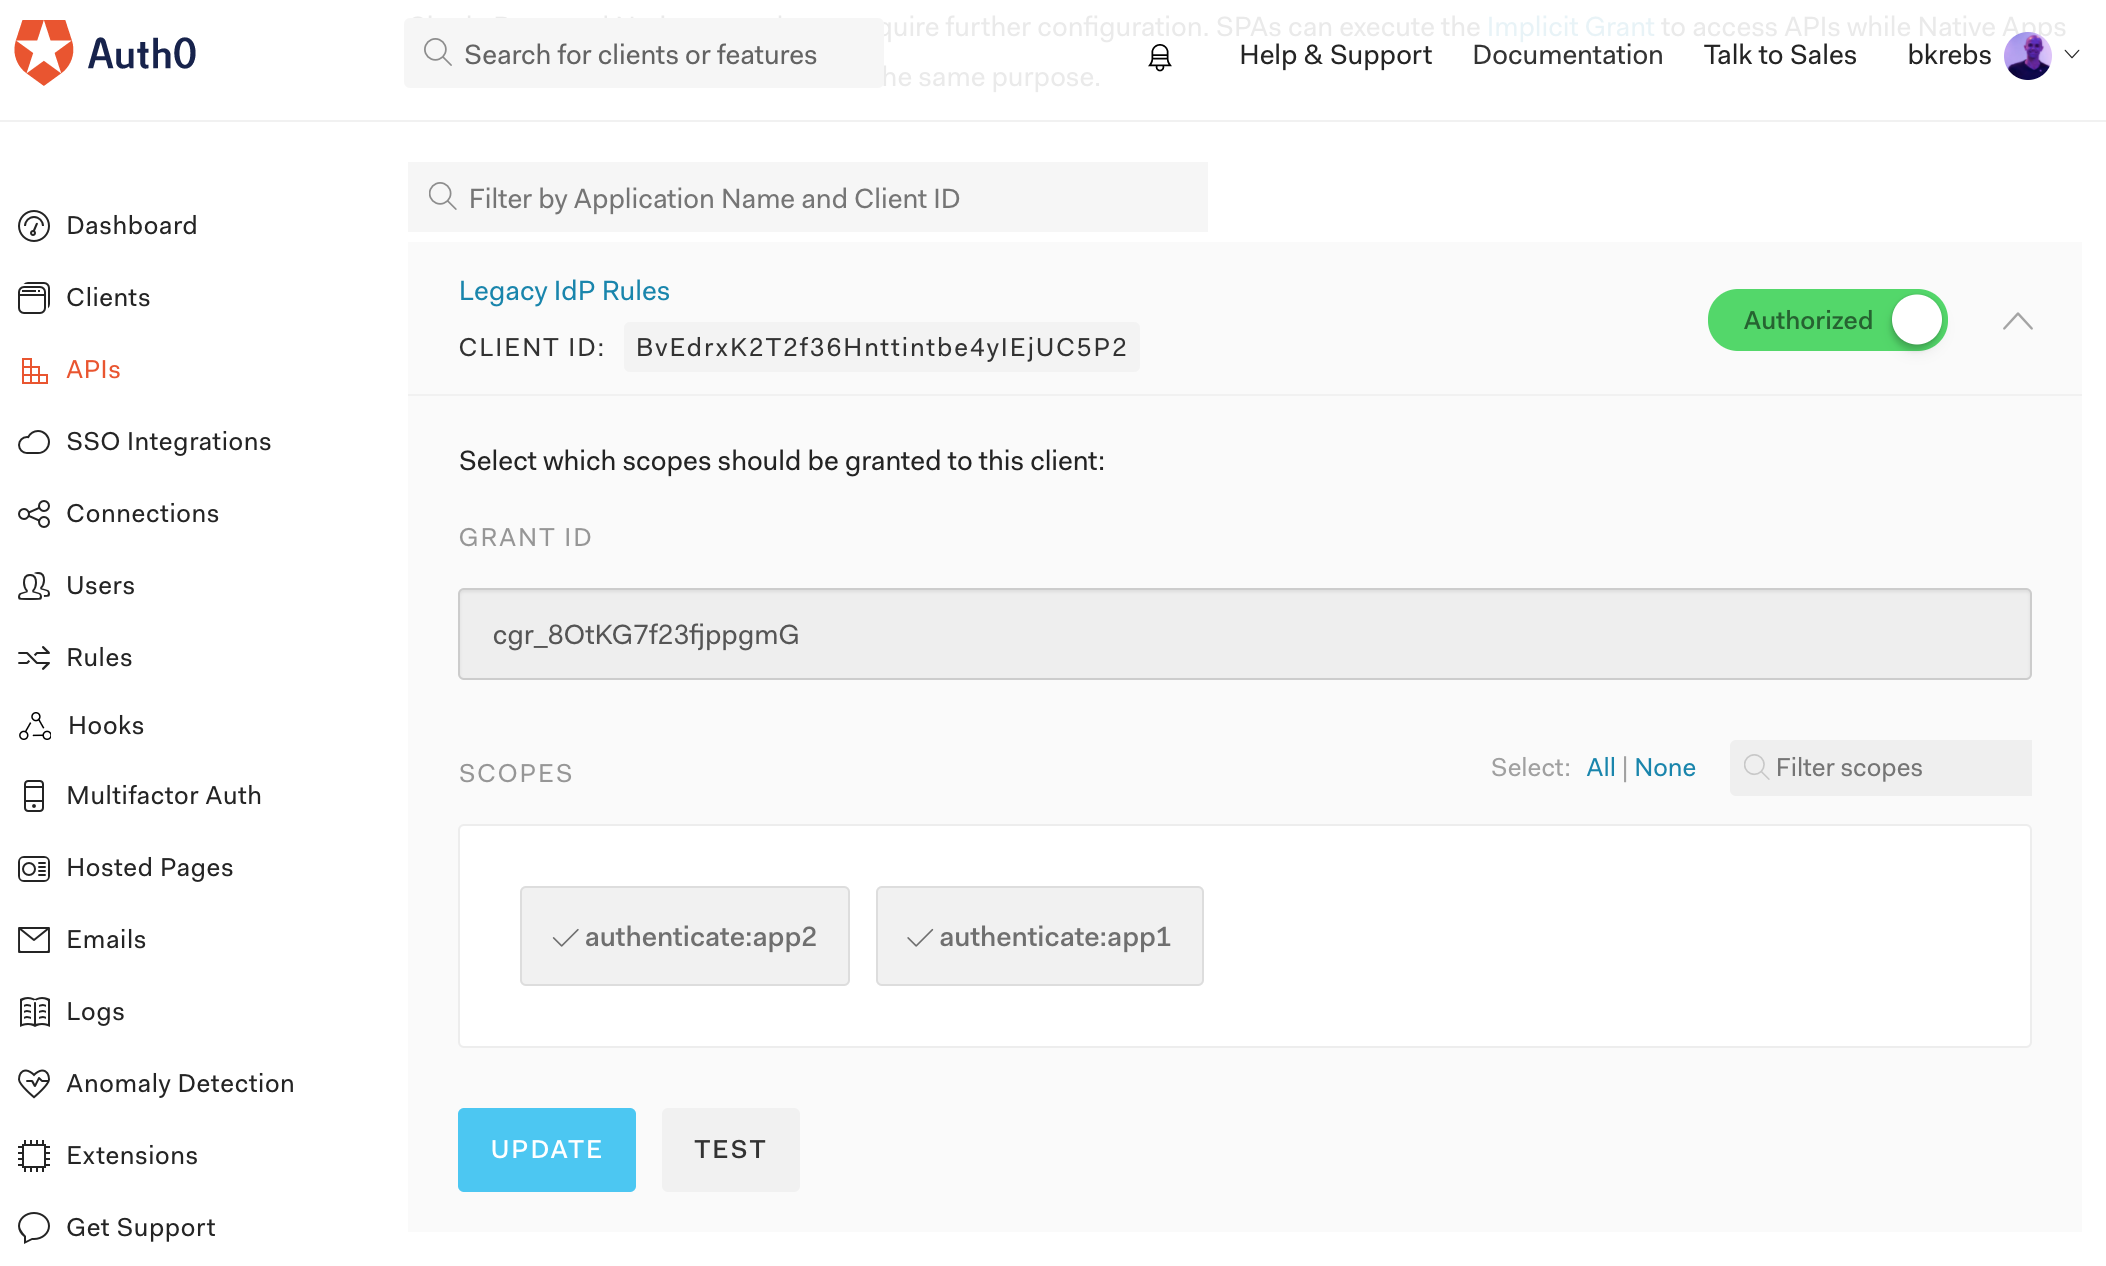Viewport: 2106px width, 1266px height.
Task: Click the Extensions chip icon
Action: click(34, 1156)
